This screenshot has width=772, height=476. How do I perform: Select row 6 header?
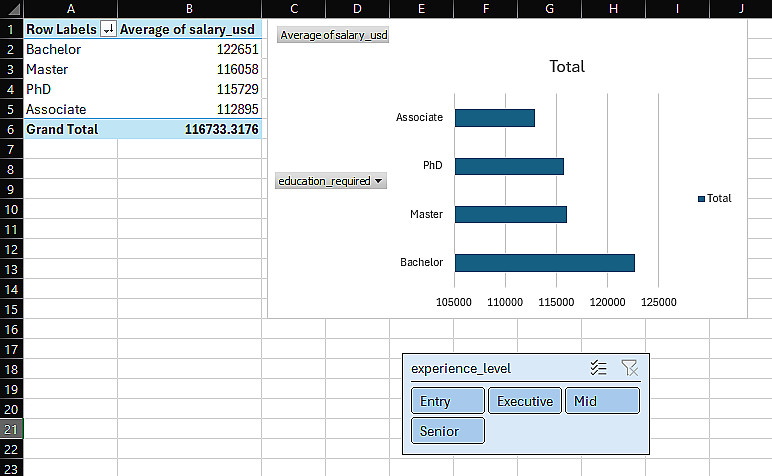[11, 129]
